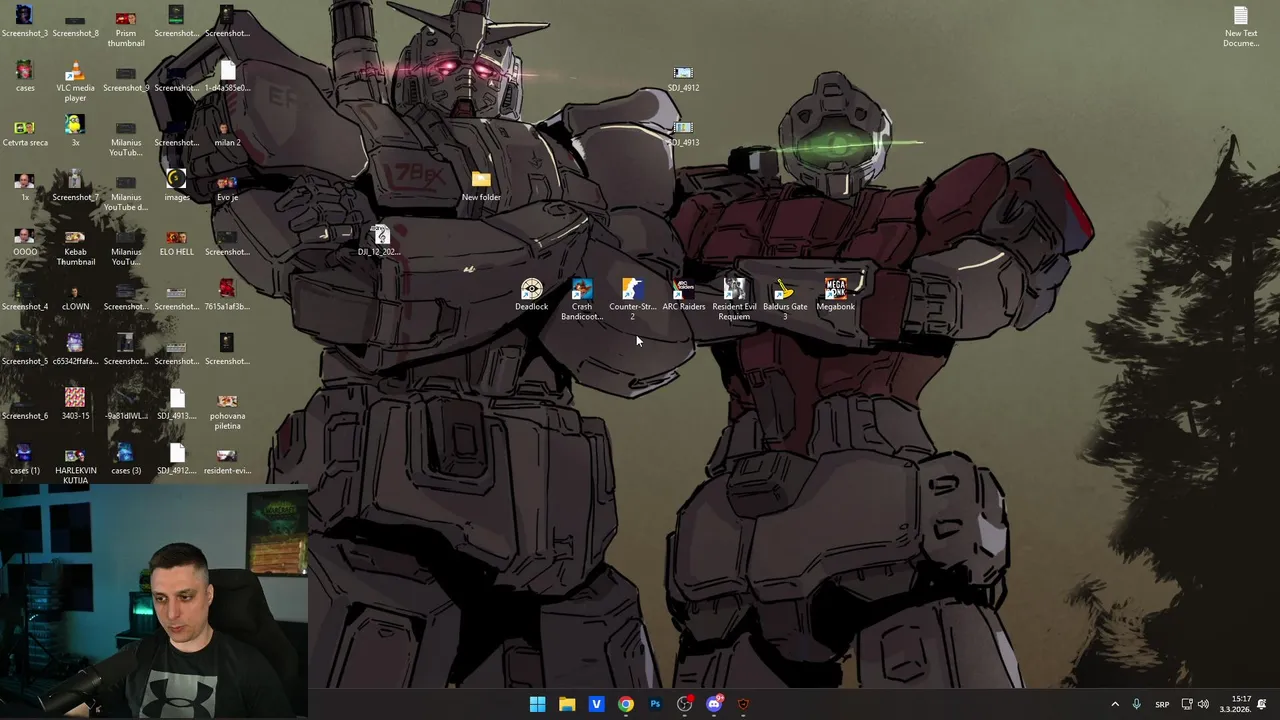Open Google Chrome from the taskbar
This screenshot has width=1280, height=720.
point(625,704)
